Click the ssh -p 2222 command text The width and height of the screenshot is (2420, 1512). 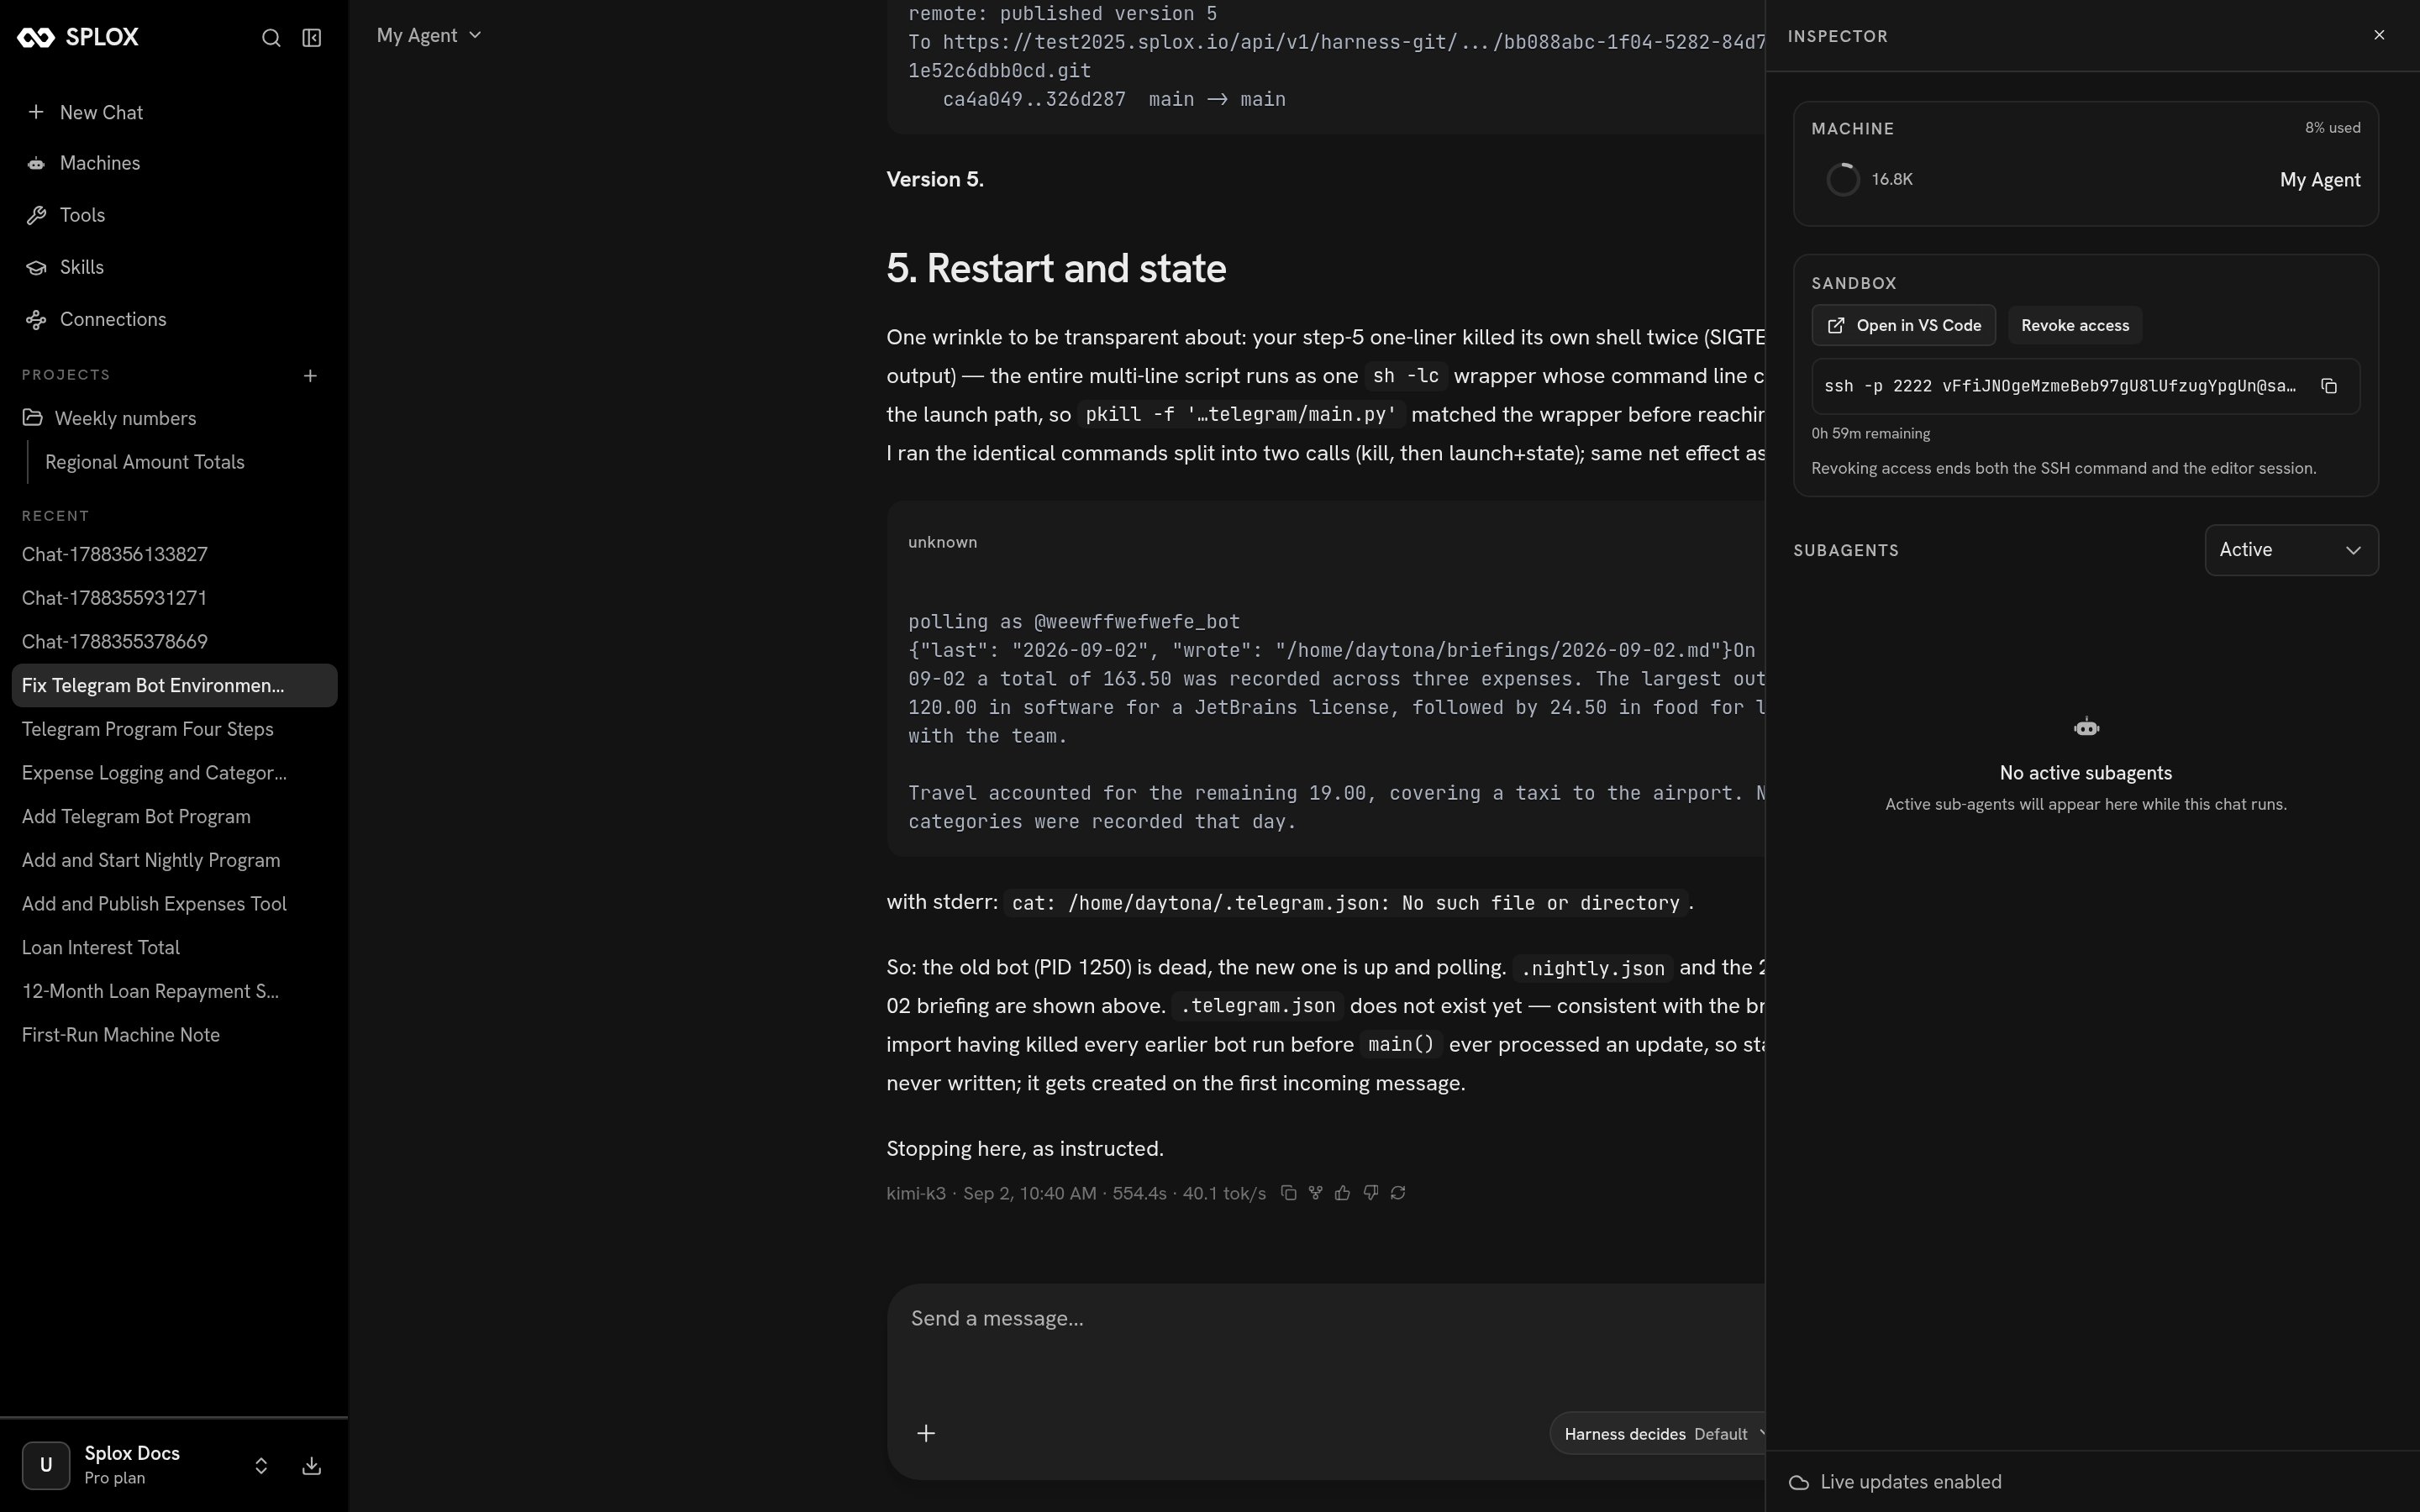[2060, 386]
